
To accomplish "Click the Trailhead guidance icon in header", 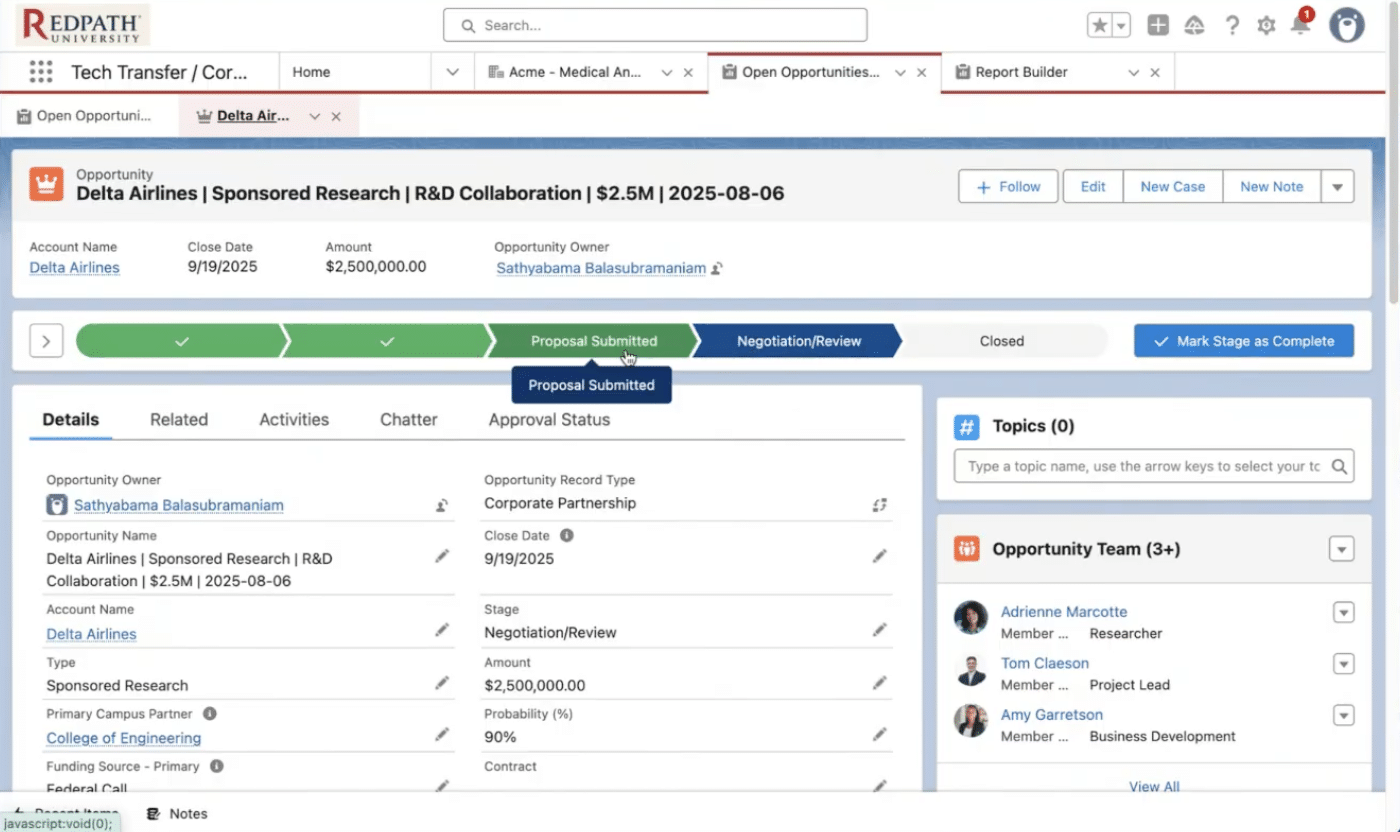I will (x=1194, y=26).
